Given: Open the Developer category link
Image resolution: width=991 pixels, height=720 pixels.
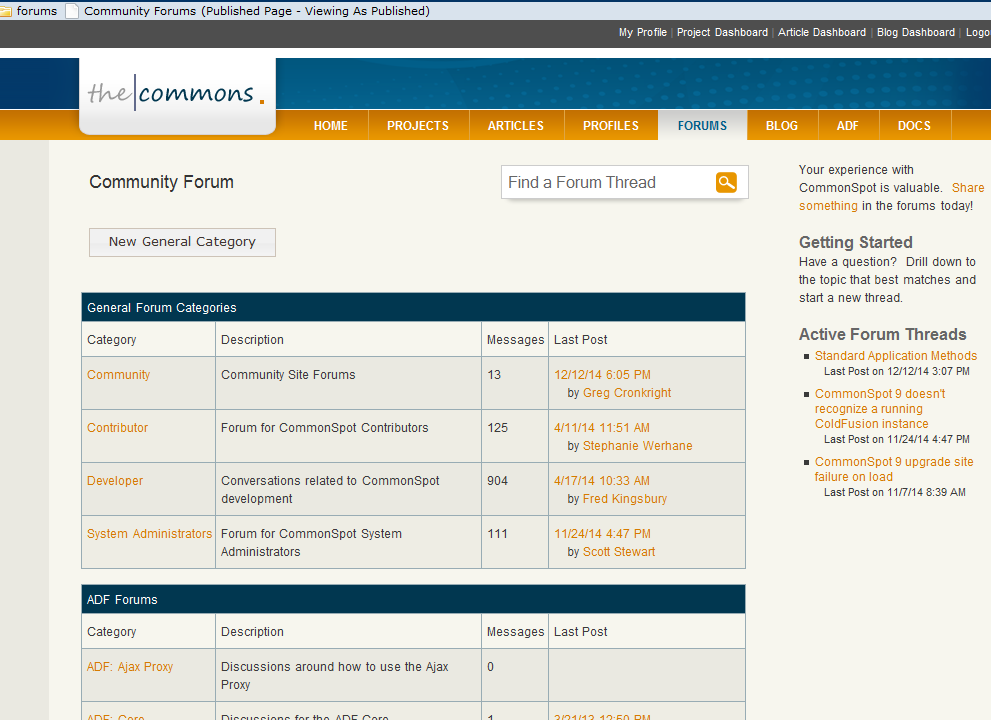Looking at the screenshot, I should pyautogui.click(x=115, y=481).
